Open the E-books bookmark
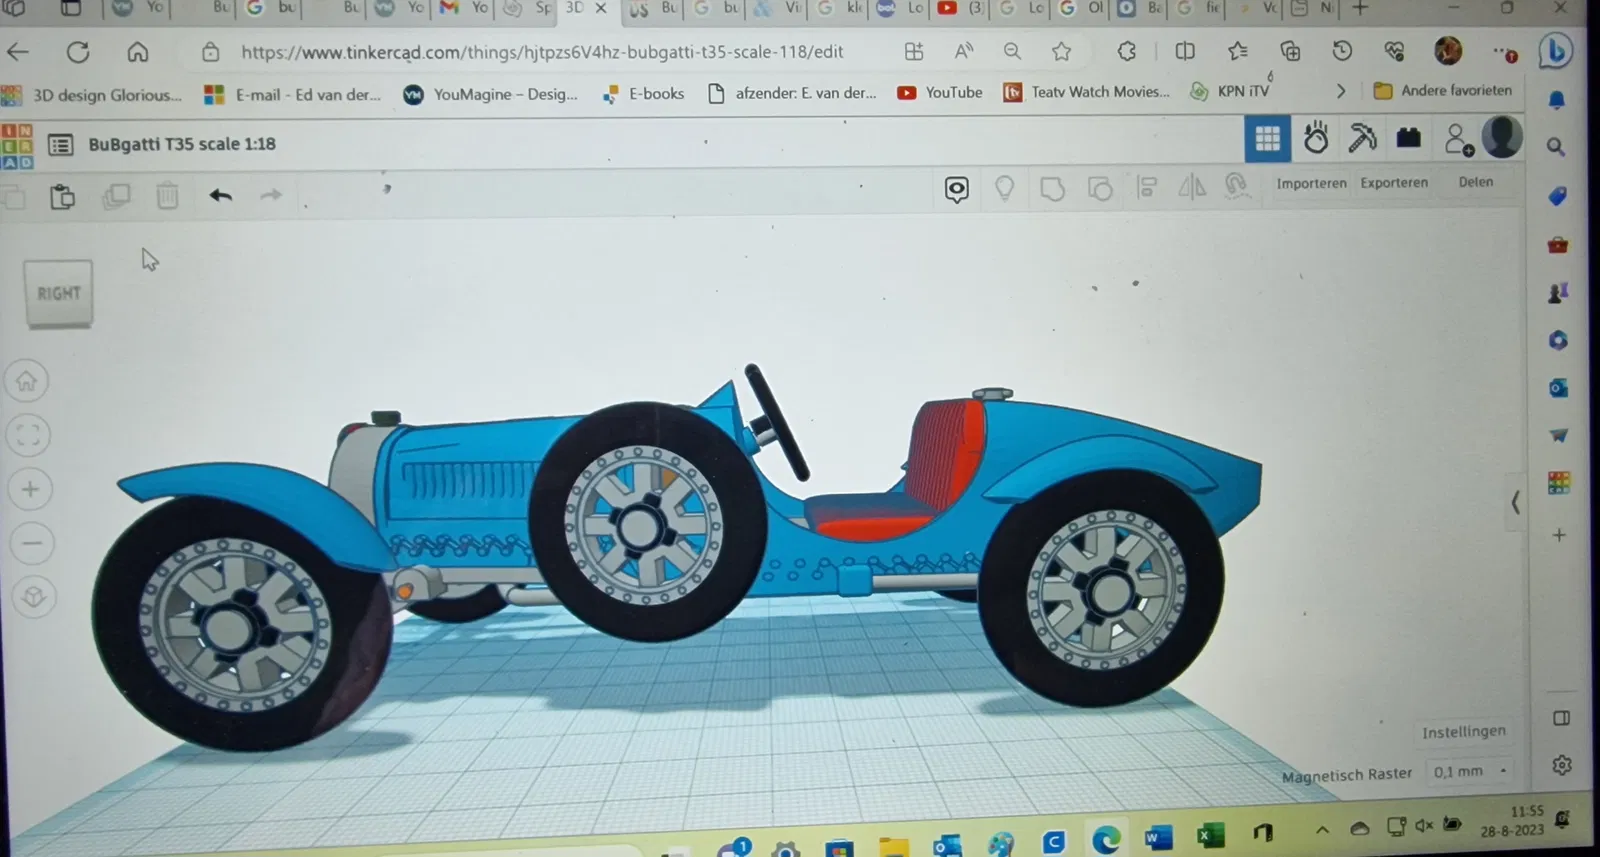 [644, 94]
